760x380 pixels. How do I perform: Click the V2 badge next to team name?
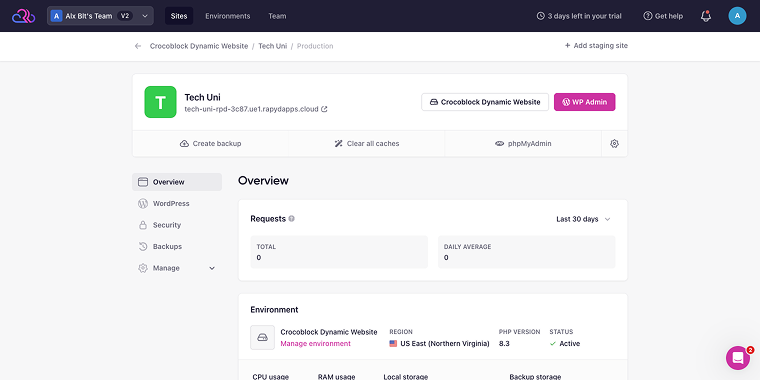pyautogui.click(x=125, y=16)
